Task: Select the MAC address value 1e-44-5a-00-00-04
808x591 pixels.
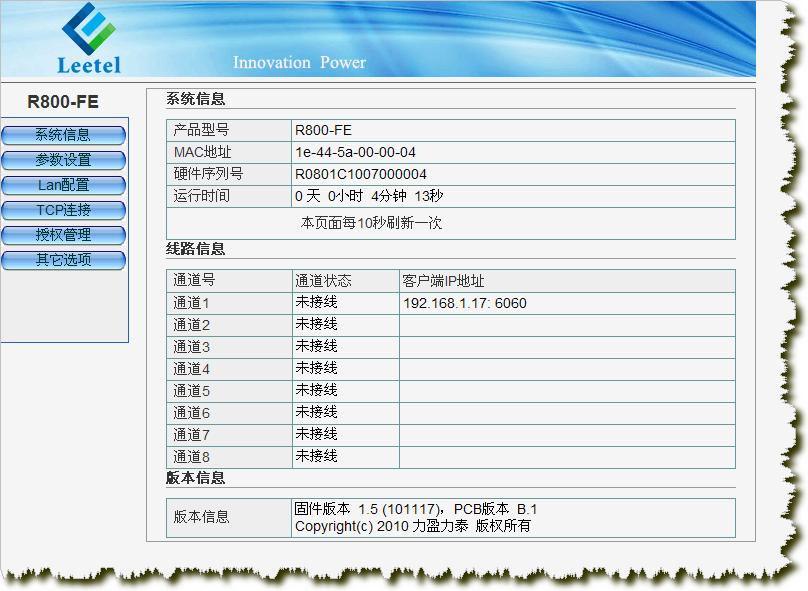Action: tap(355, 152)
